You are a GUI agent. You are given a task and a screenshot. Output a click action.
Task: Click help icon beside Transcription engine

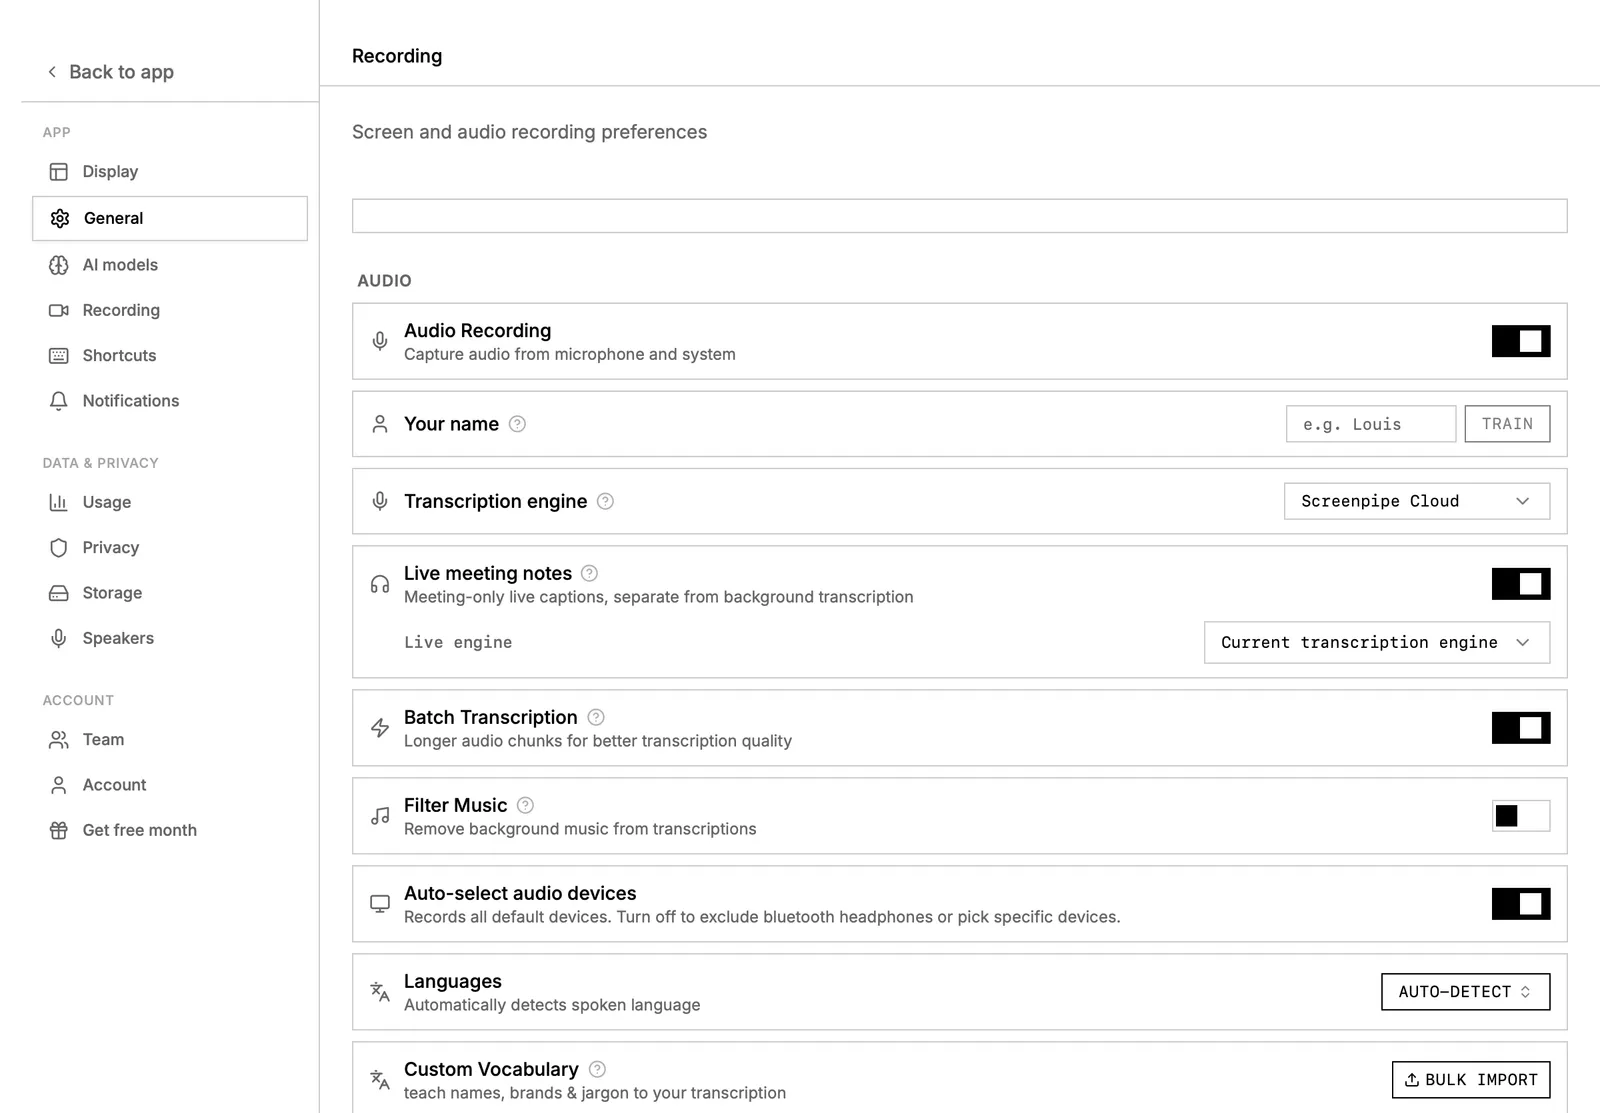[605, 501]
